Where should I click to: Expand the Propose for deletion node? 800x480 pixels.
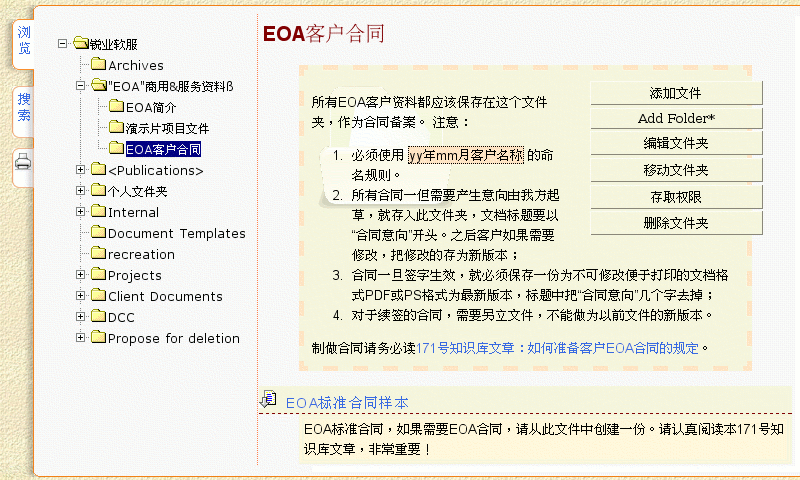(80, 338)
